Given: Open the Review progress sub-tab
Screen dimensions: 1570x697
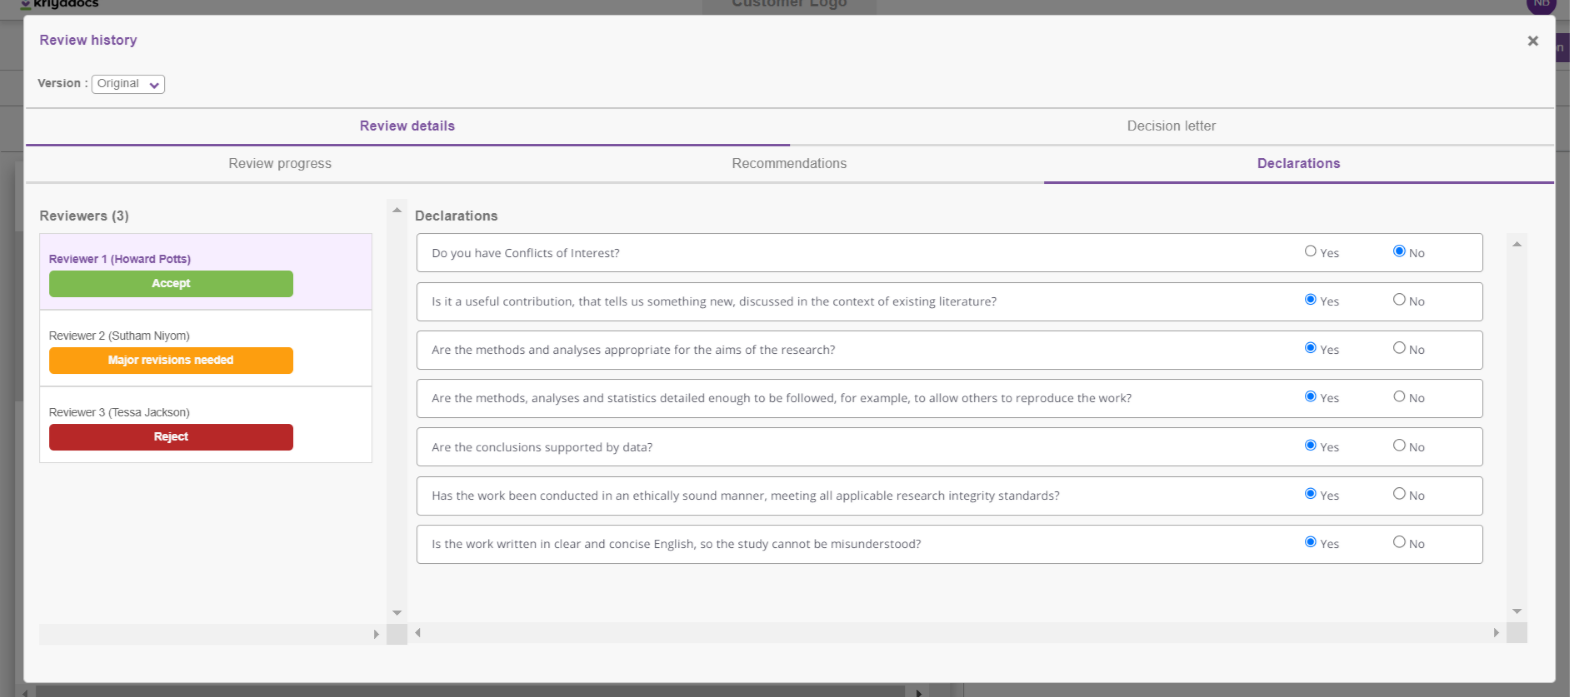Looking at the screenshot, I should coord(280,163).
